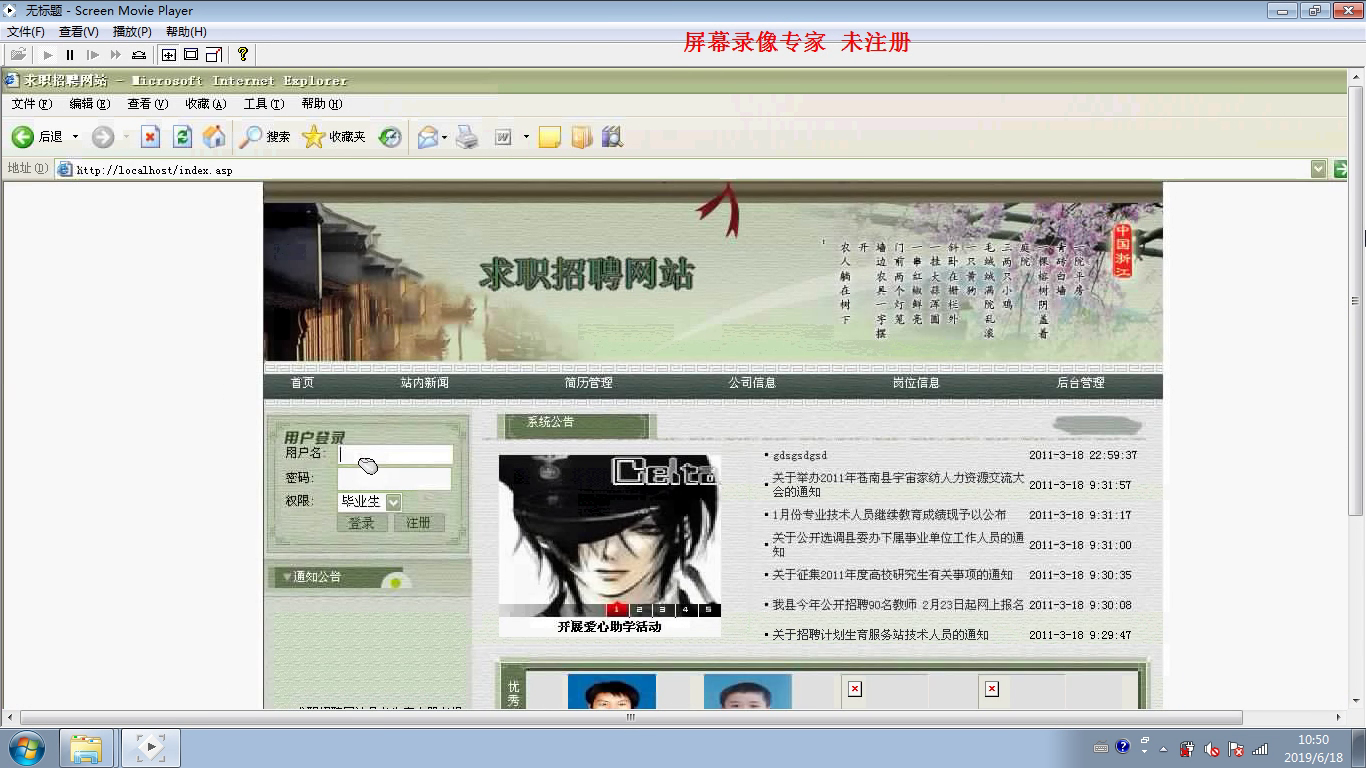
Task: Click the 搜索 magnifier search button
Action: click(265, 137)
